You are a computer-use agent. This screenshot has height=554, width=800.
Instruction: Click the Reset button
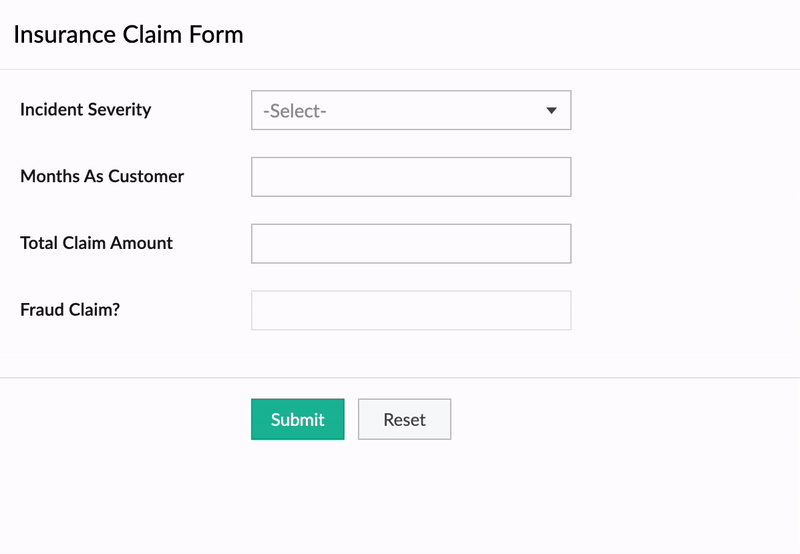click(x=404, y=420)
